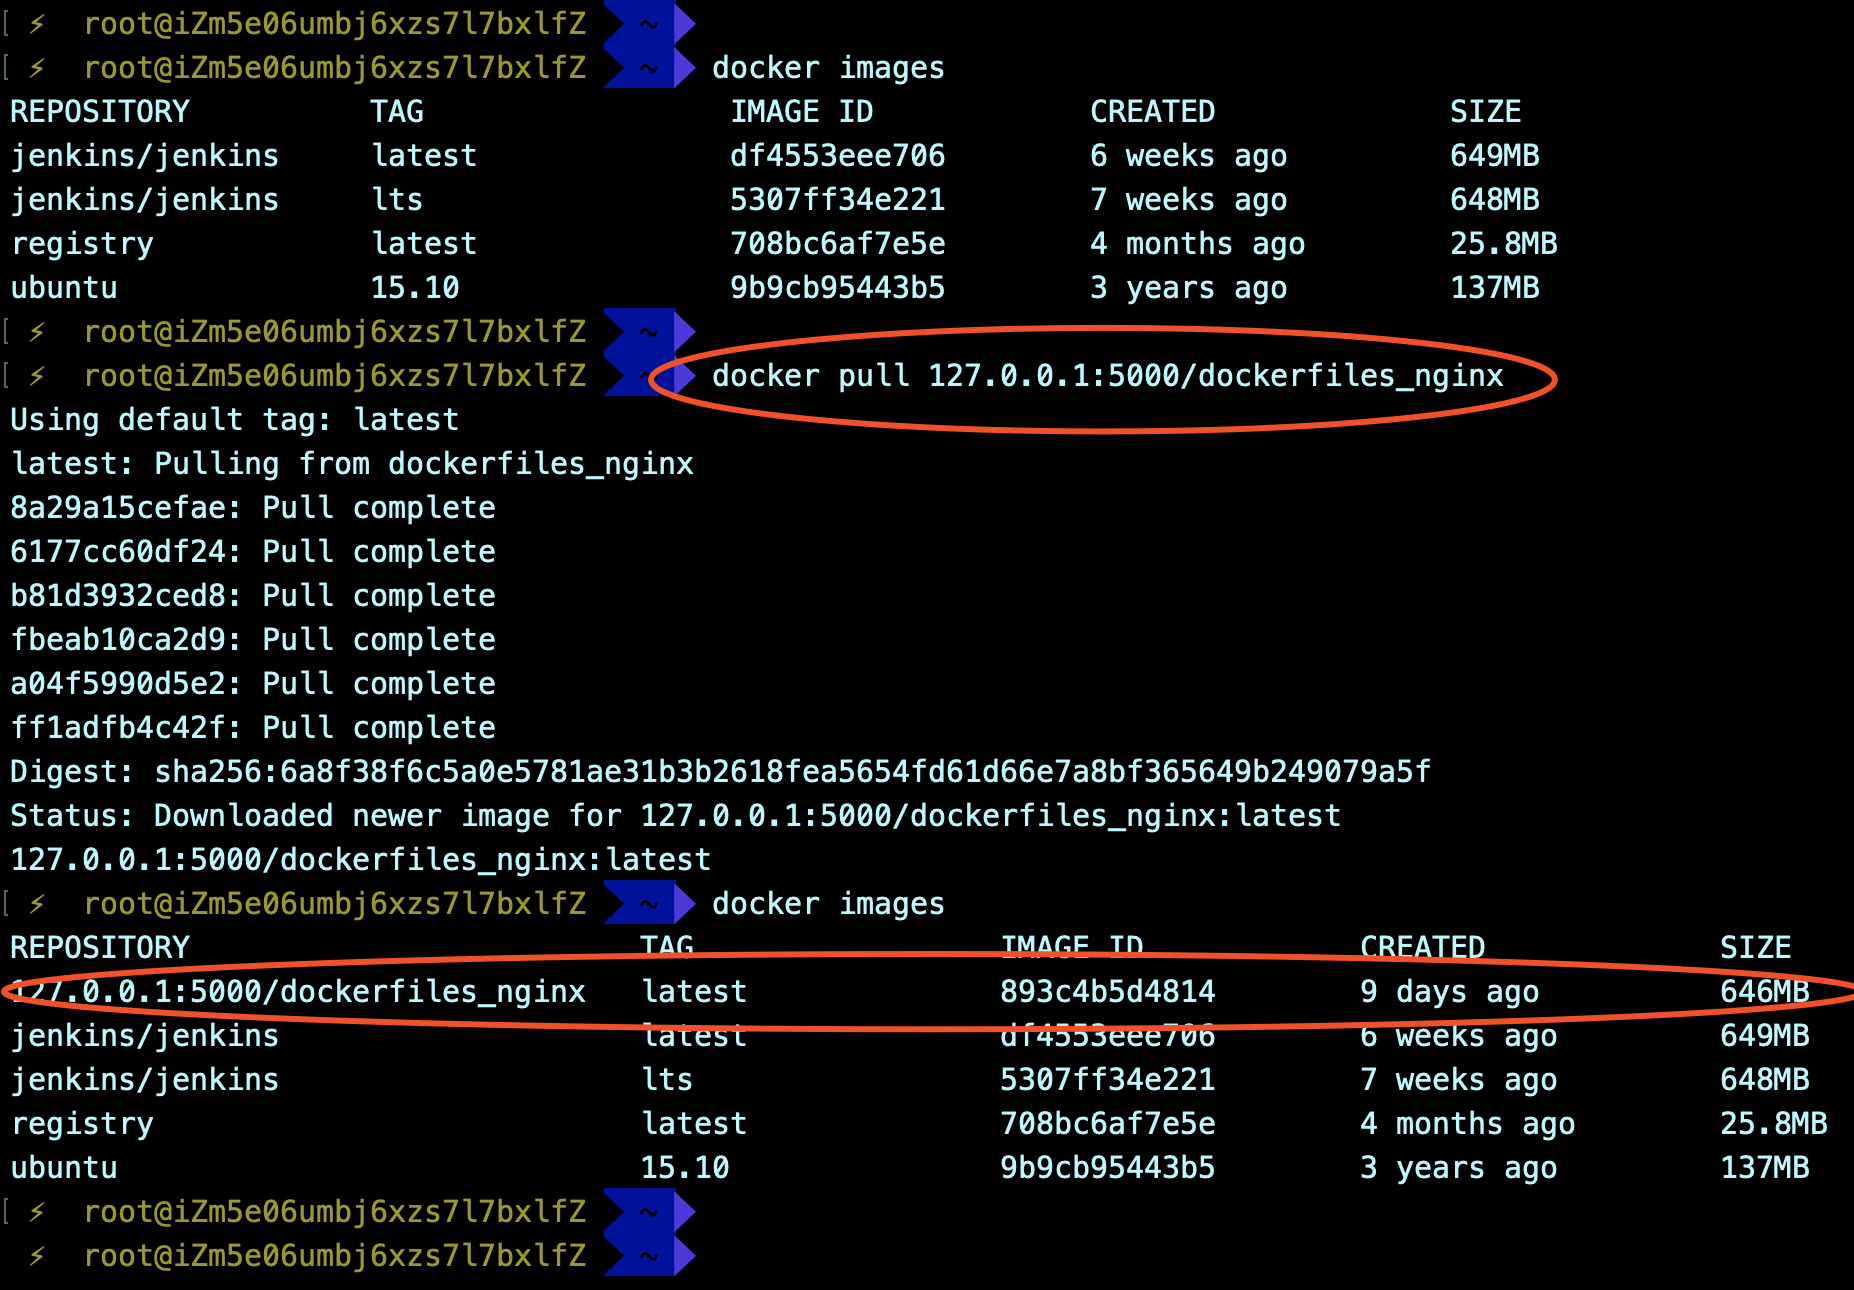Click CREATED header in the second images listing

(x=1423, y=948)
